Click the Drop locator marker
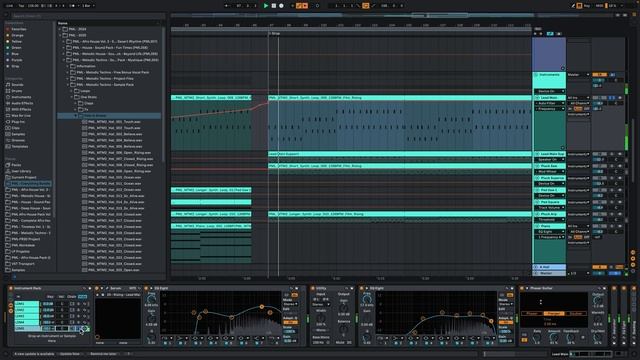This screenshot has width=640, height=360. [274, 33]
